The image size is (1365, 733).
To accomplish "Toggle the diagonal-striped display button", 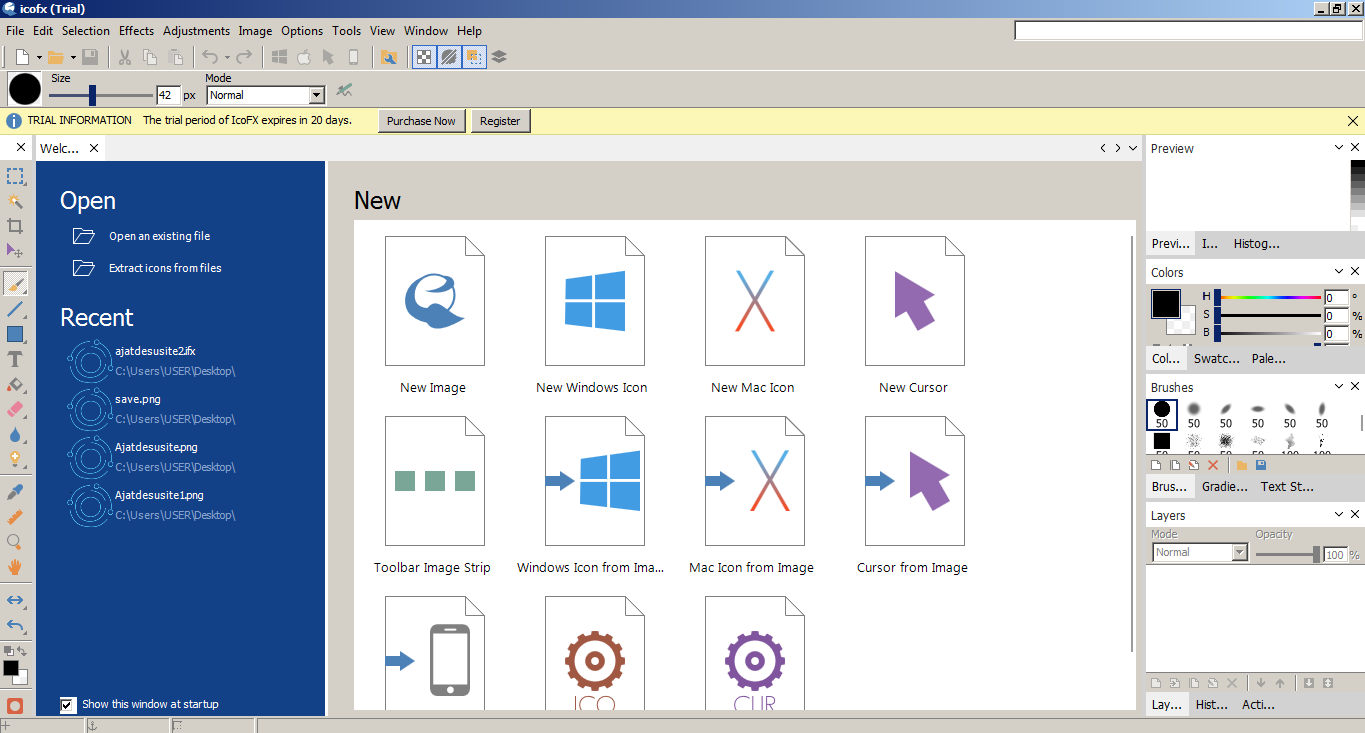I will point(450,57).
